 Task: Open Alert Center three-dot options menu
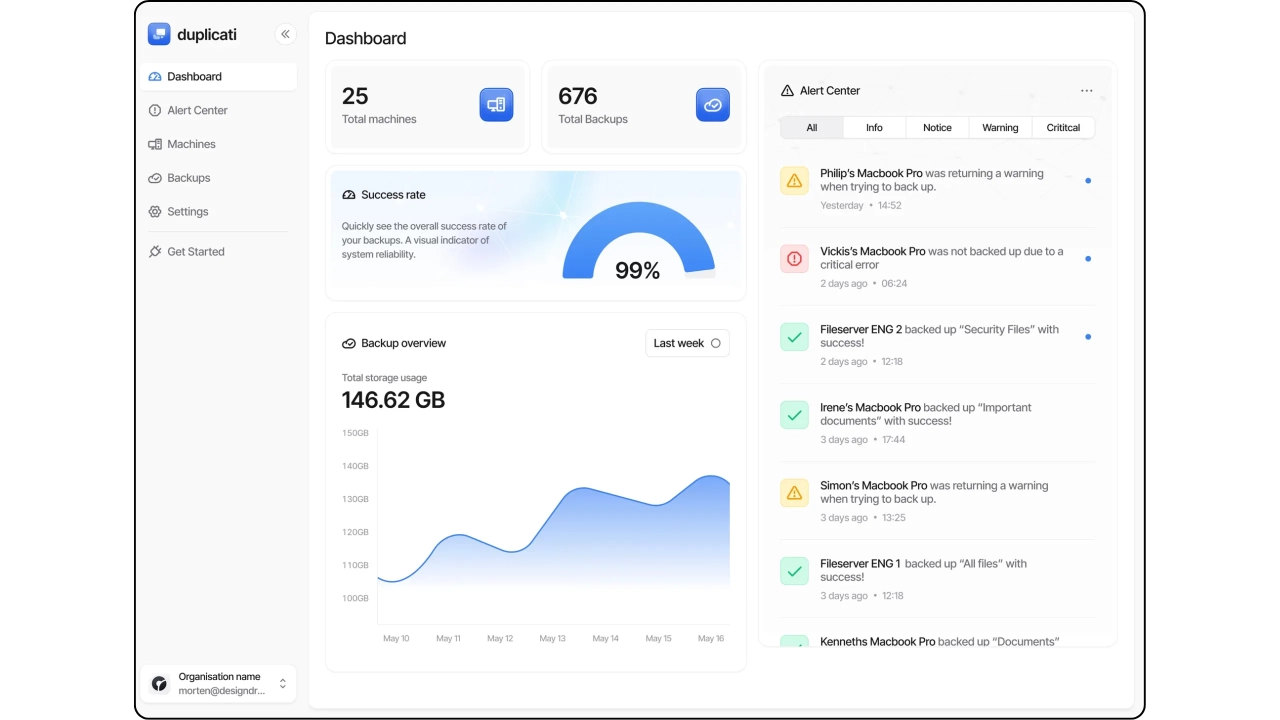[1086, 91]
